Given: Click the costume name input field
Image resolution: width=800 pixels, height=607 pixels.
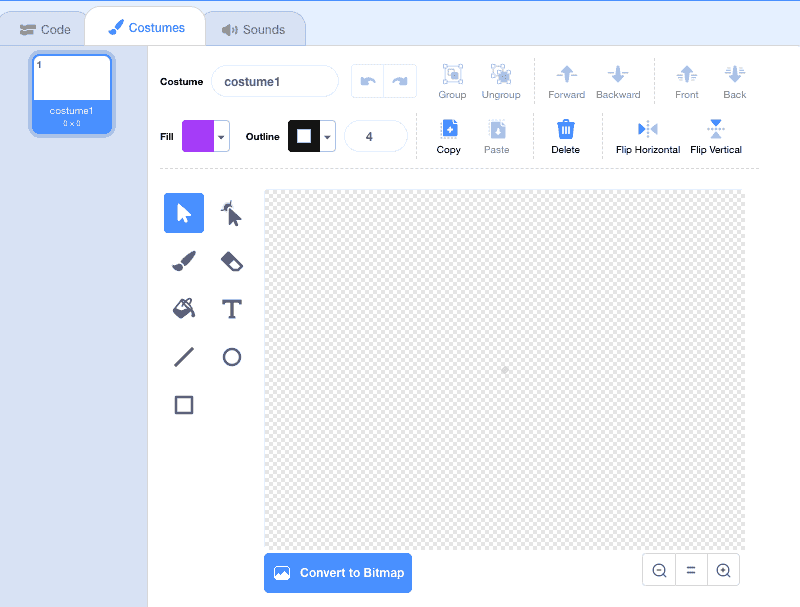Looking at the screenshot, I should [274, 82].
